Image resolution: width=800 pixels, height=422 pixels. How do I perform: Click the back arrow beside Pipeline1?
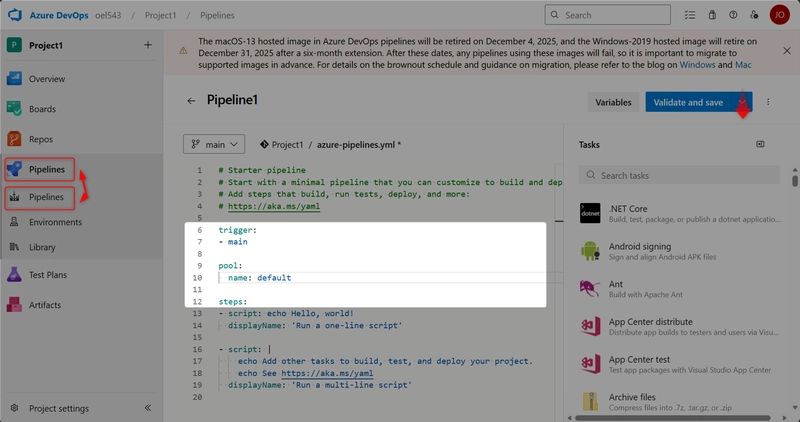[191, 101]
